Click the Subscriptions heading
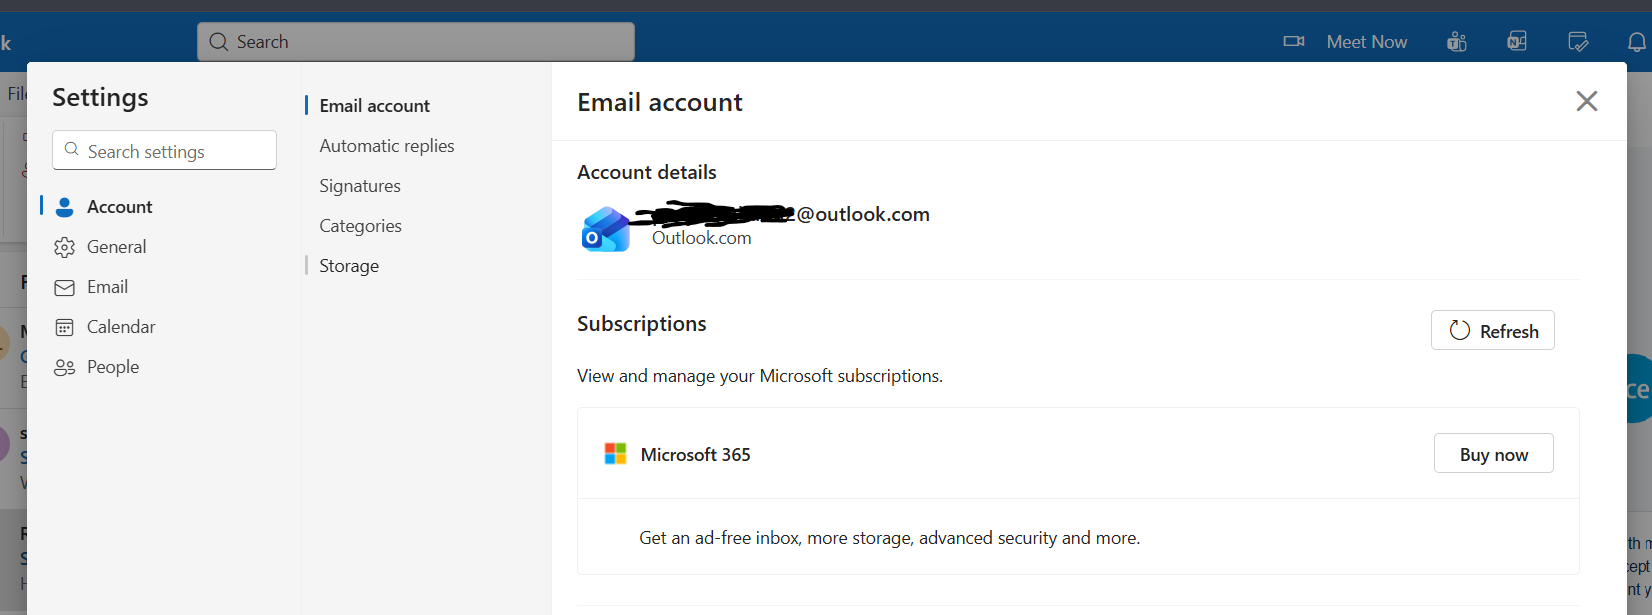Viewport: 1652px width, 615px height. pyautogui.click(x=642, y=324)
